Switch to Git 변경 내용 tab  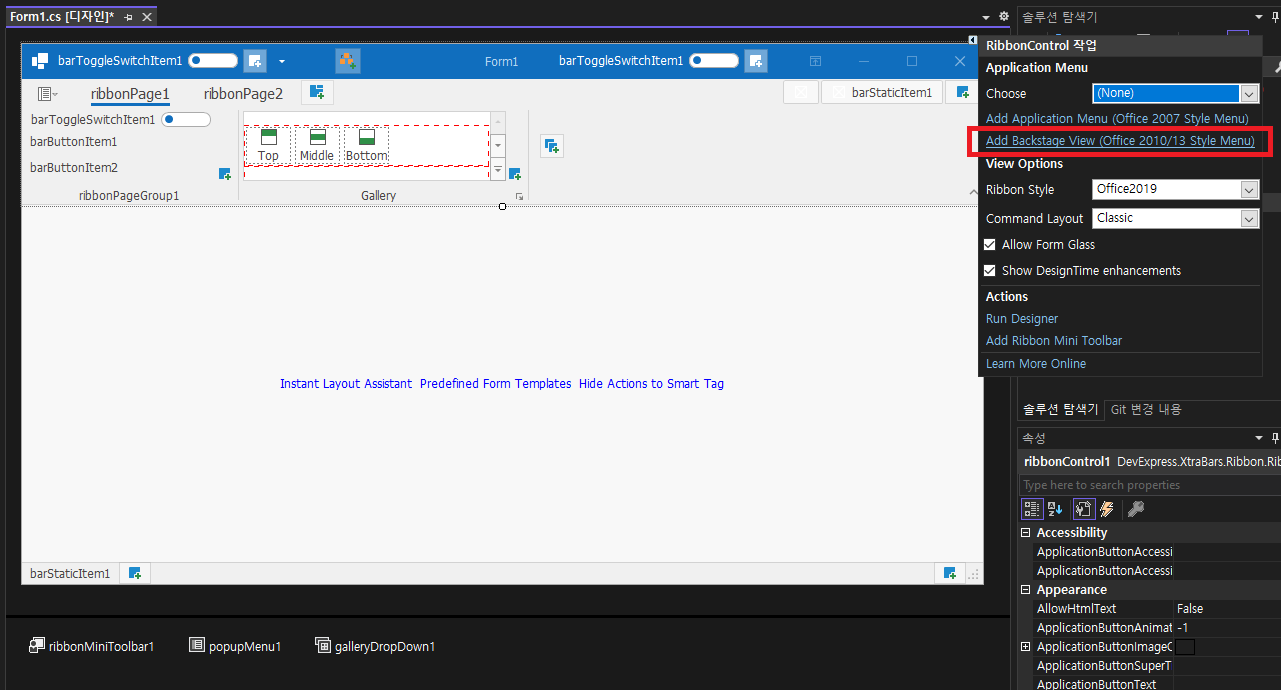click(x=1146, y=409)
